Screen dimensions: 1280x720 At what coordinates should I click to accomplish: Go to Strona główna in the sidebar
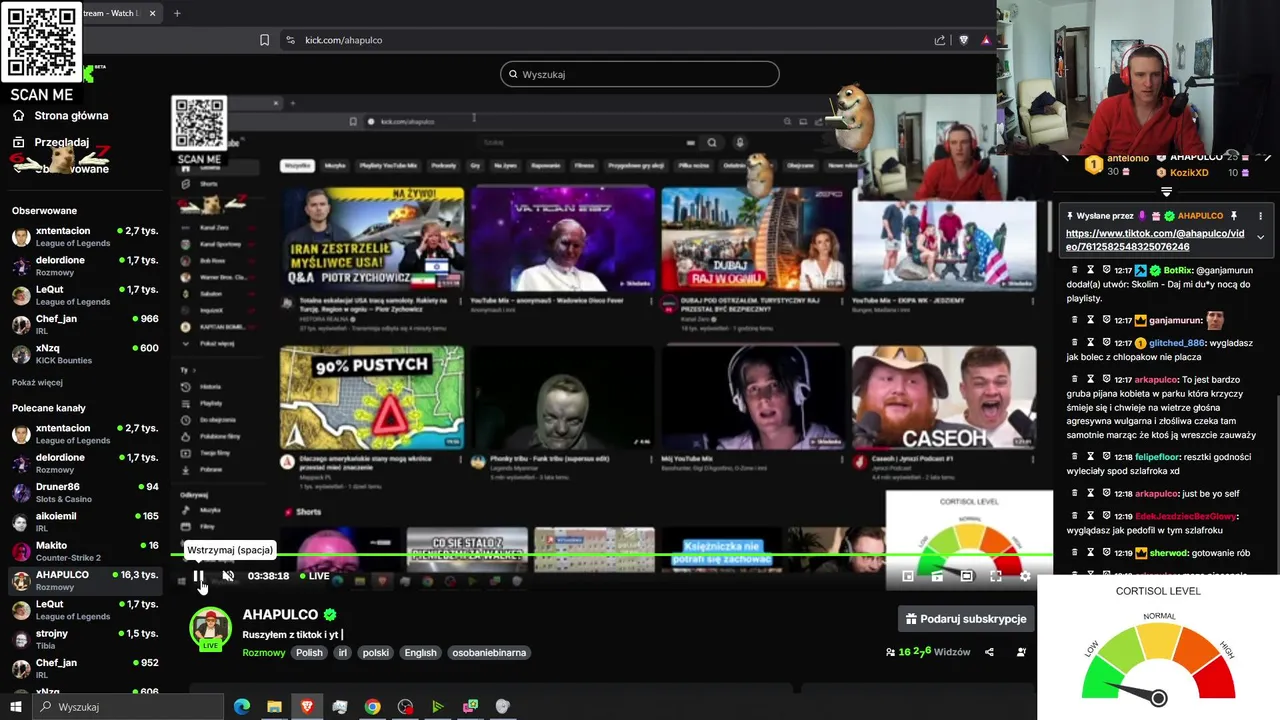(x=60, y=116)
